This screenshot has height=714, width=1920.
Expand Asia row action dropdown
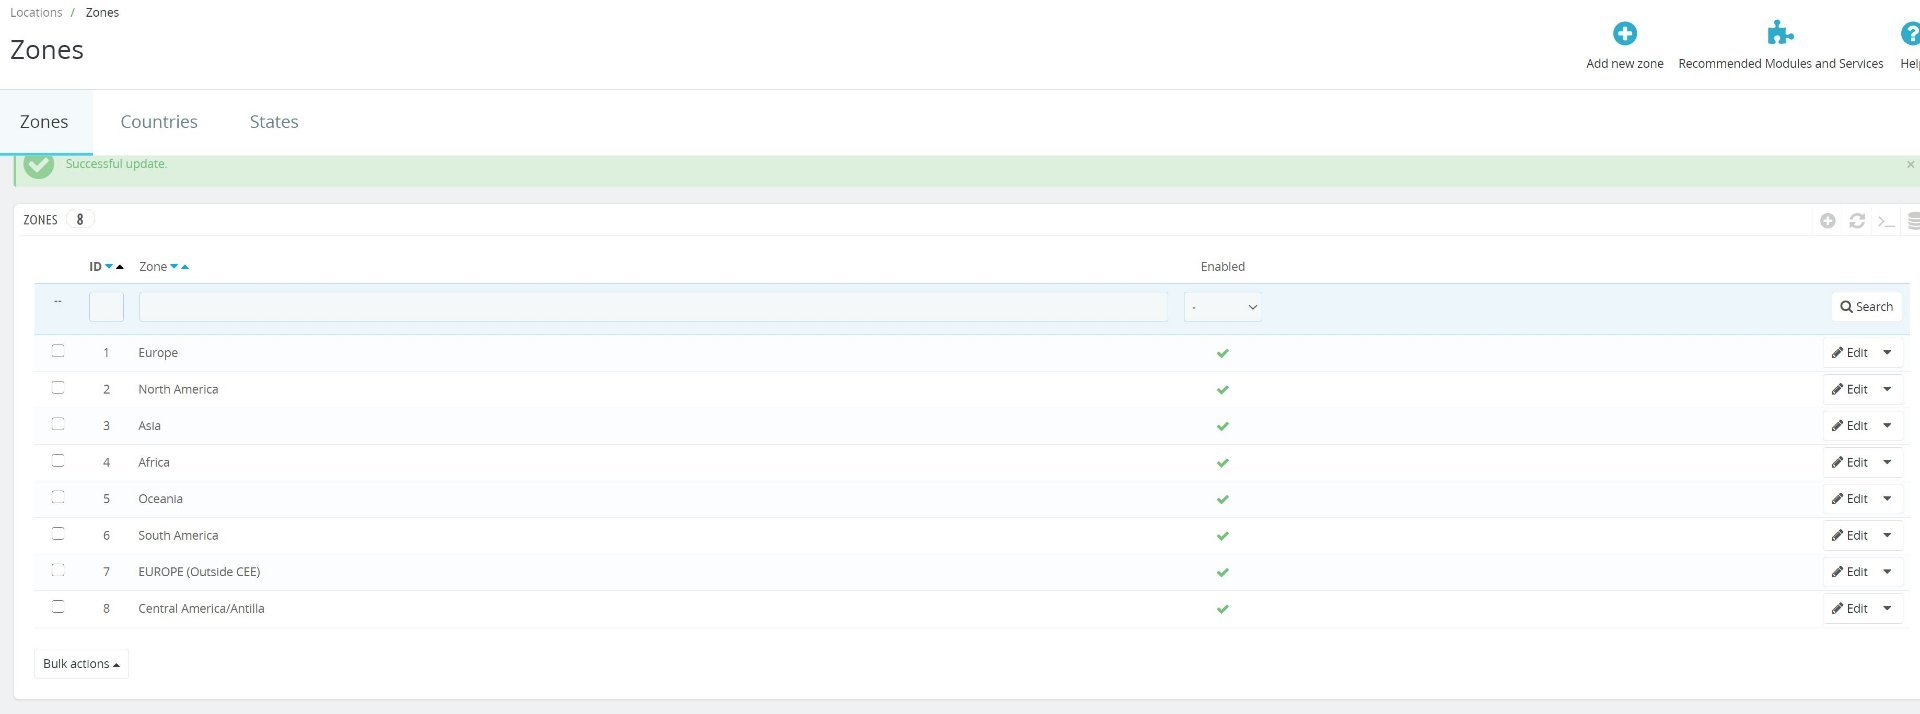tap(1887, 426)
